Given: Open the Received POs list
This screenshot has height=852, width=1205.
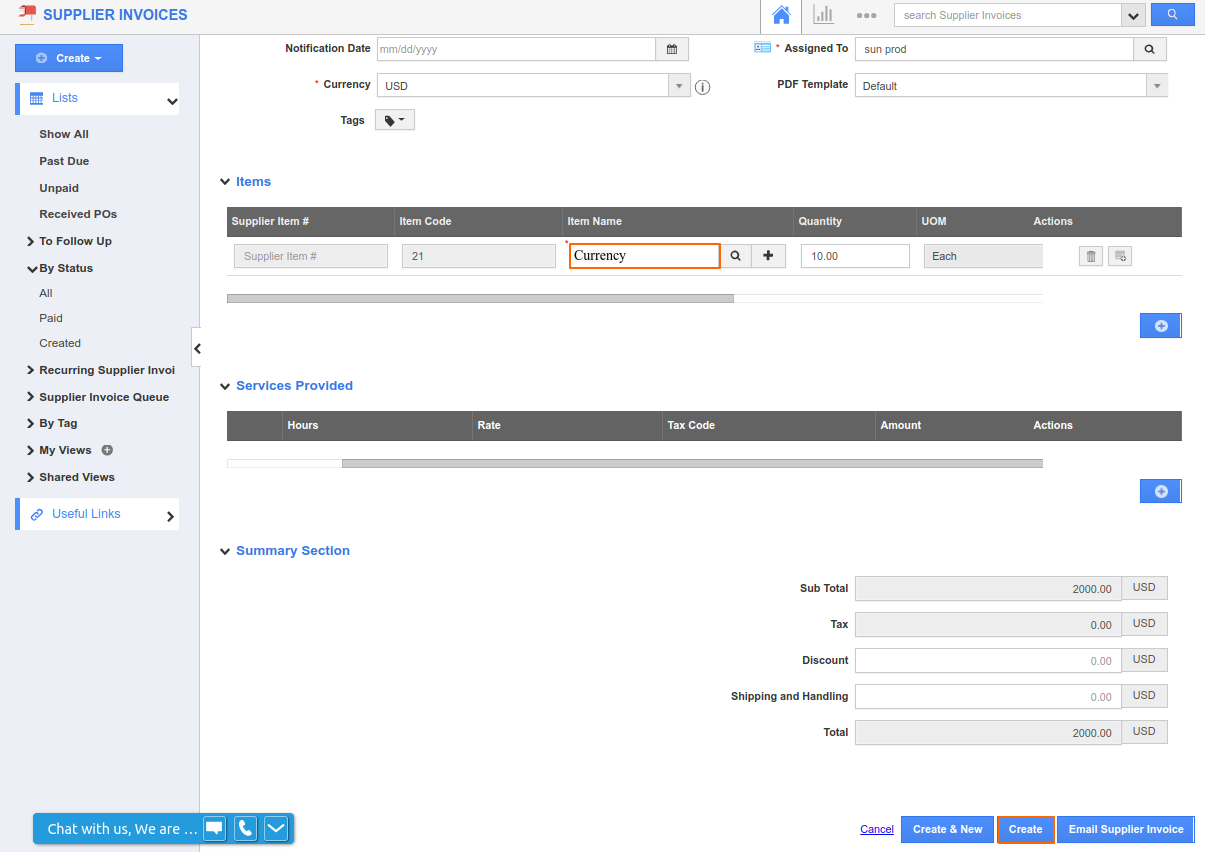Looking at the screenshot, I should click(x=78, y=214).
